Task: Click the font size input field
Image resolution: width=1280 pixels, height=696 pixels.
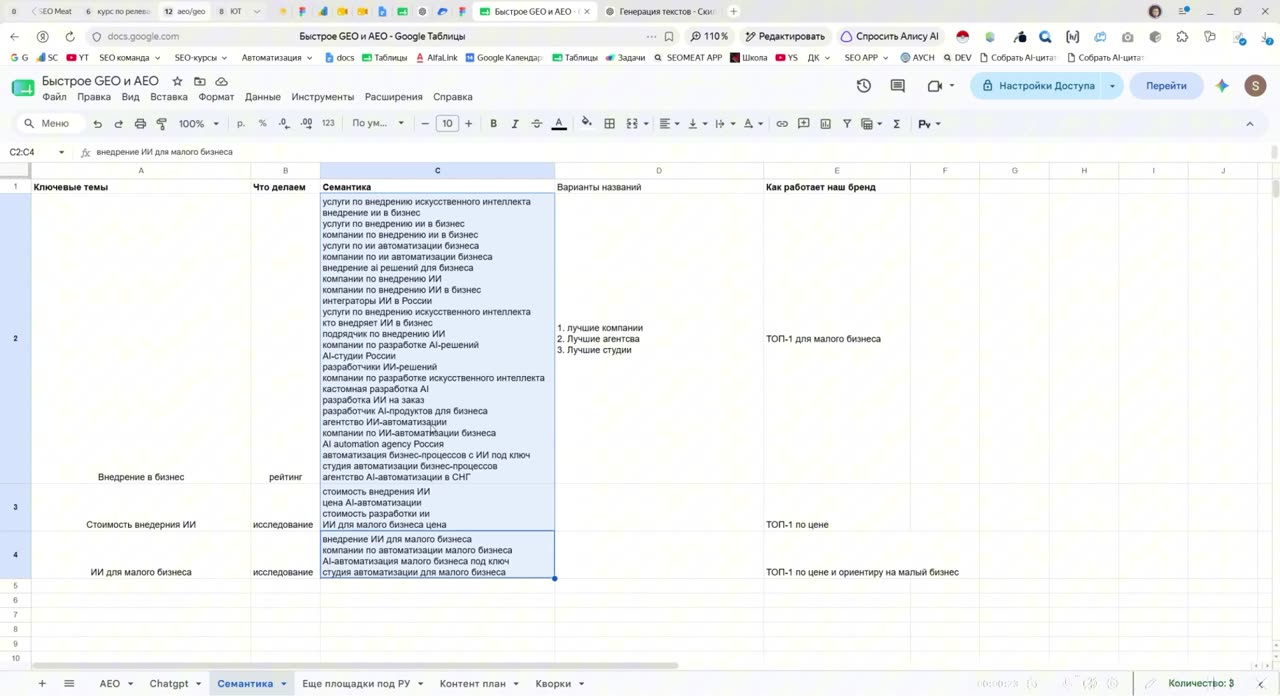Action: tap(447, 124)
